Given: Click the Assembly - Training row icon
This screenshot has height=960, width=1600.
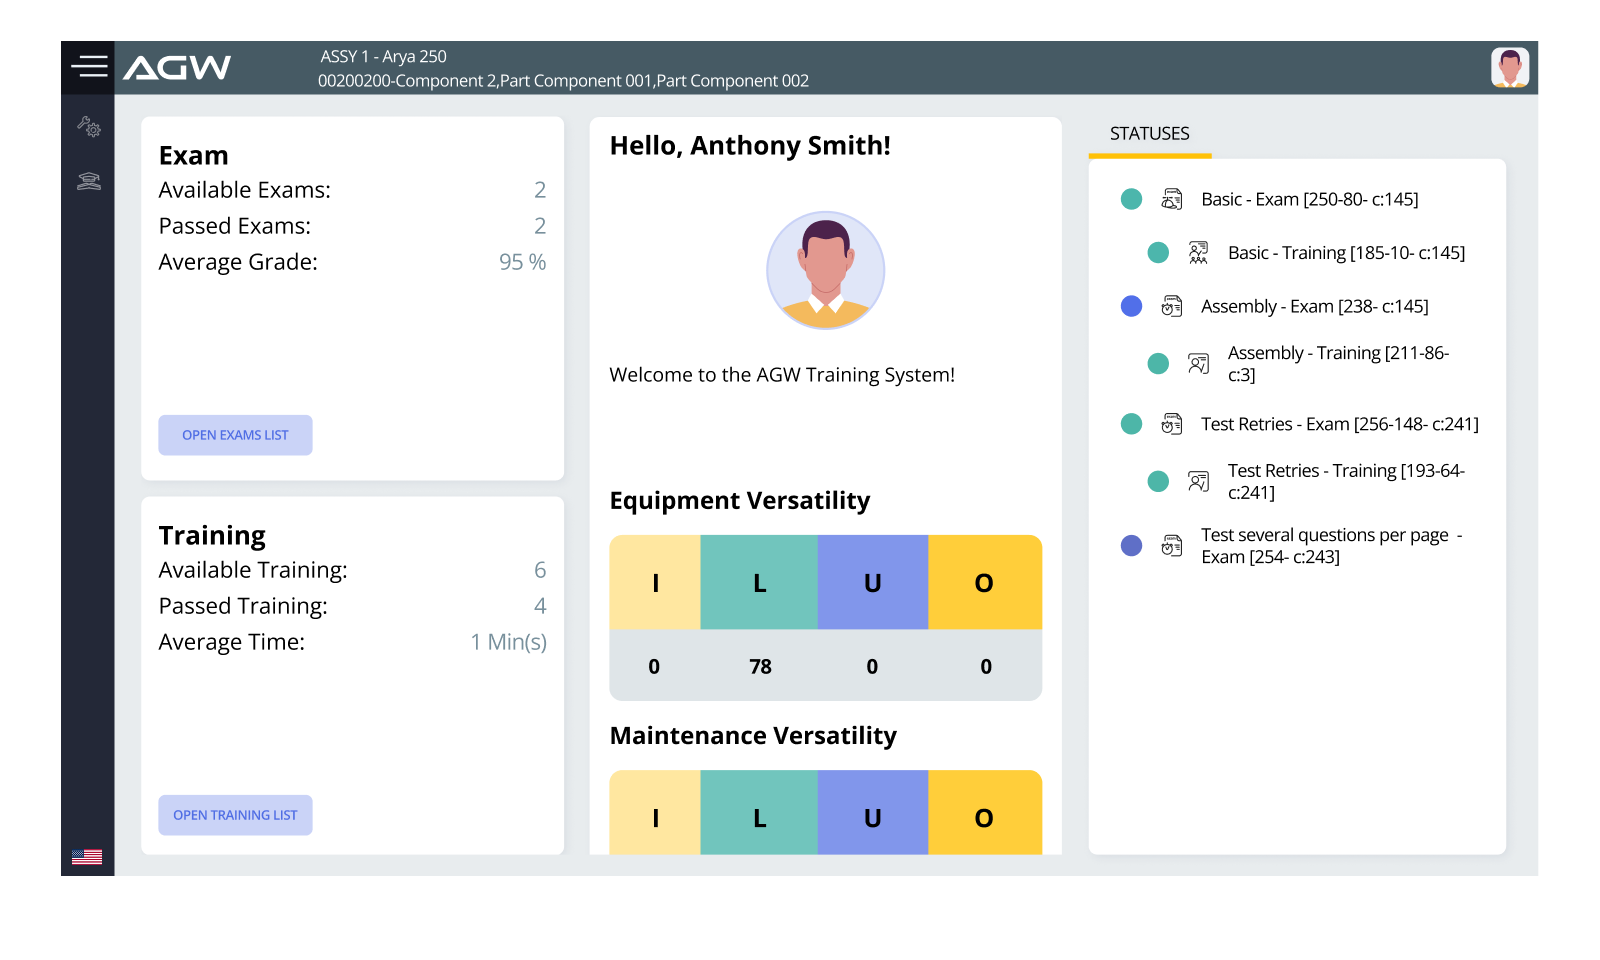Looking at the screenshot, I should 1198,364.
